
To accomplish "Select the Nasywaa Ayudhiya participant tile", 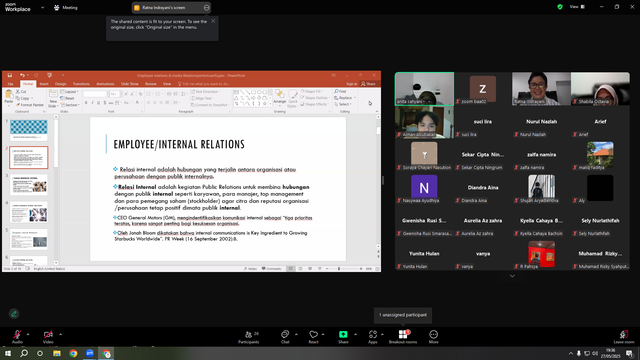I will coord(424,188).
